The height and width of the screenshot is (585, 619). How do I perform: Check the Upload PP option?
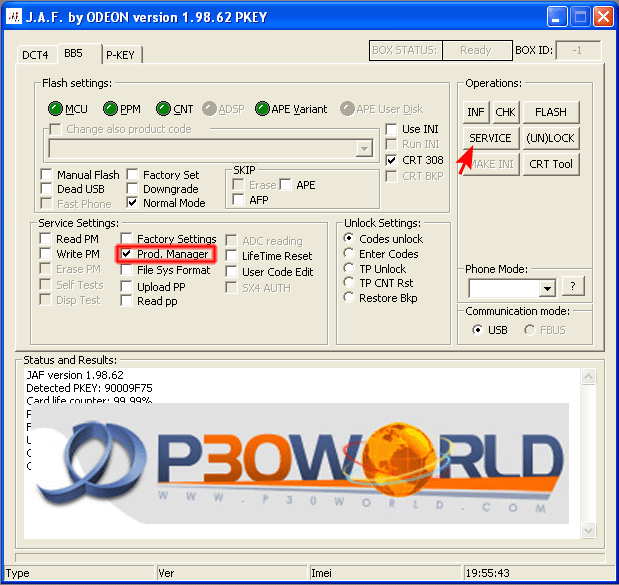pyautogui.click(x=126, y=287)
